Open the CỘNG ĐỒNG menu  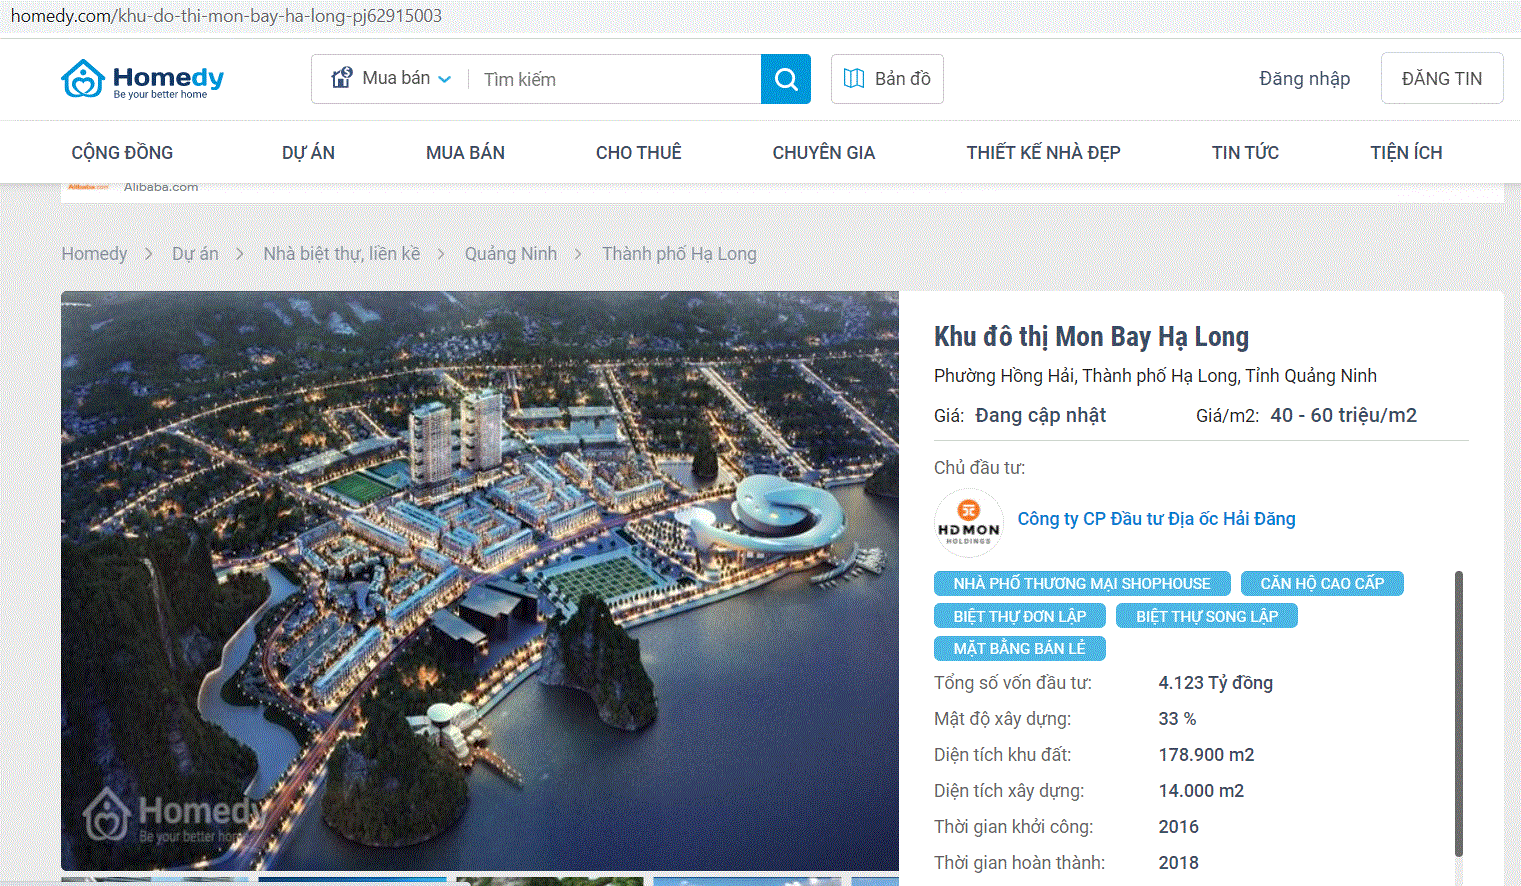[x=122, y=153]
